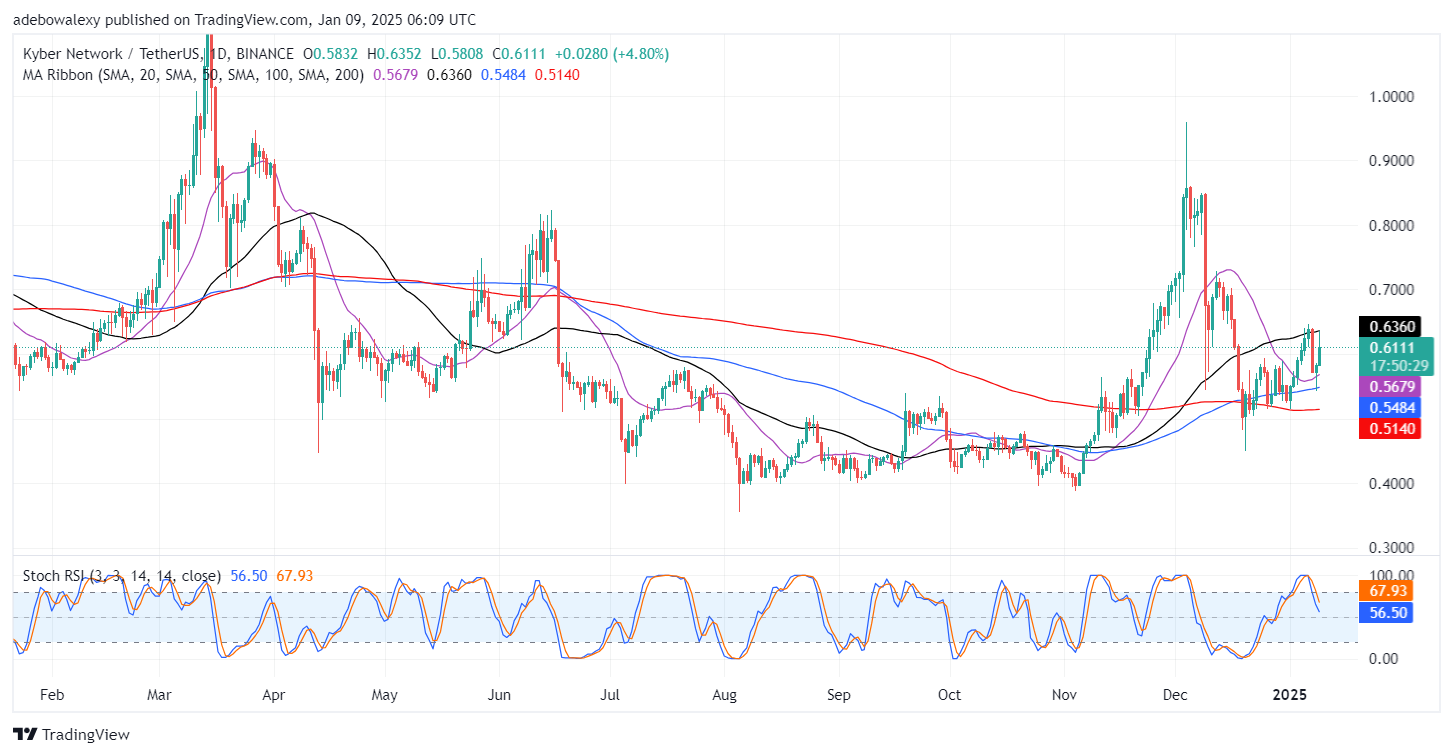The height and width of the screenshot is (756, 1453).
Task: Click the +0.0280 (+4.80%) change value
Action: pyautogui.click(x=611, y=54)
